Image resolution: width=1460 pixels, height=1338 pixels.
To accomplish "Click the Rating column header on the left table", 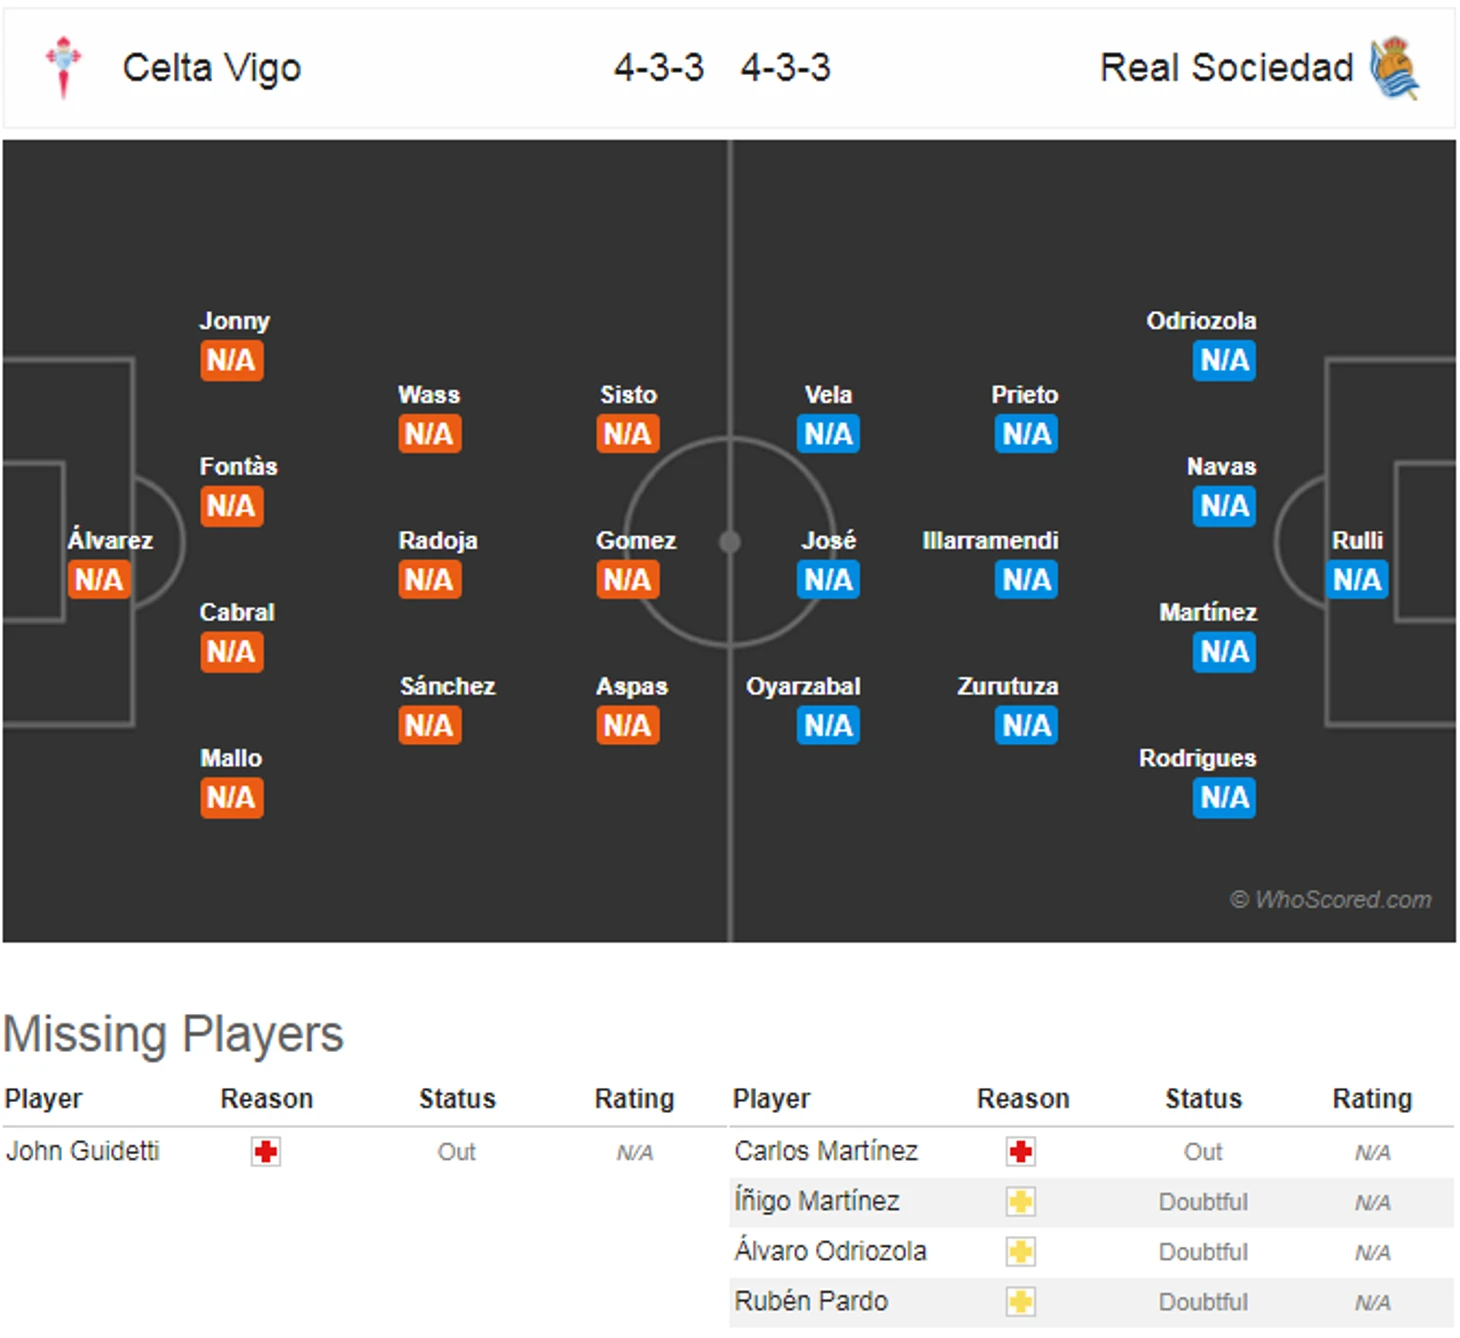I will pyautogui.click(x=634, y=1098).
